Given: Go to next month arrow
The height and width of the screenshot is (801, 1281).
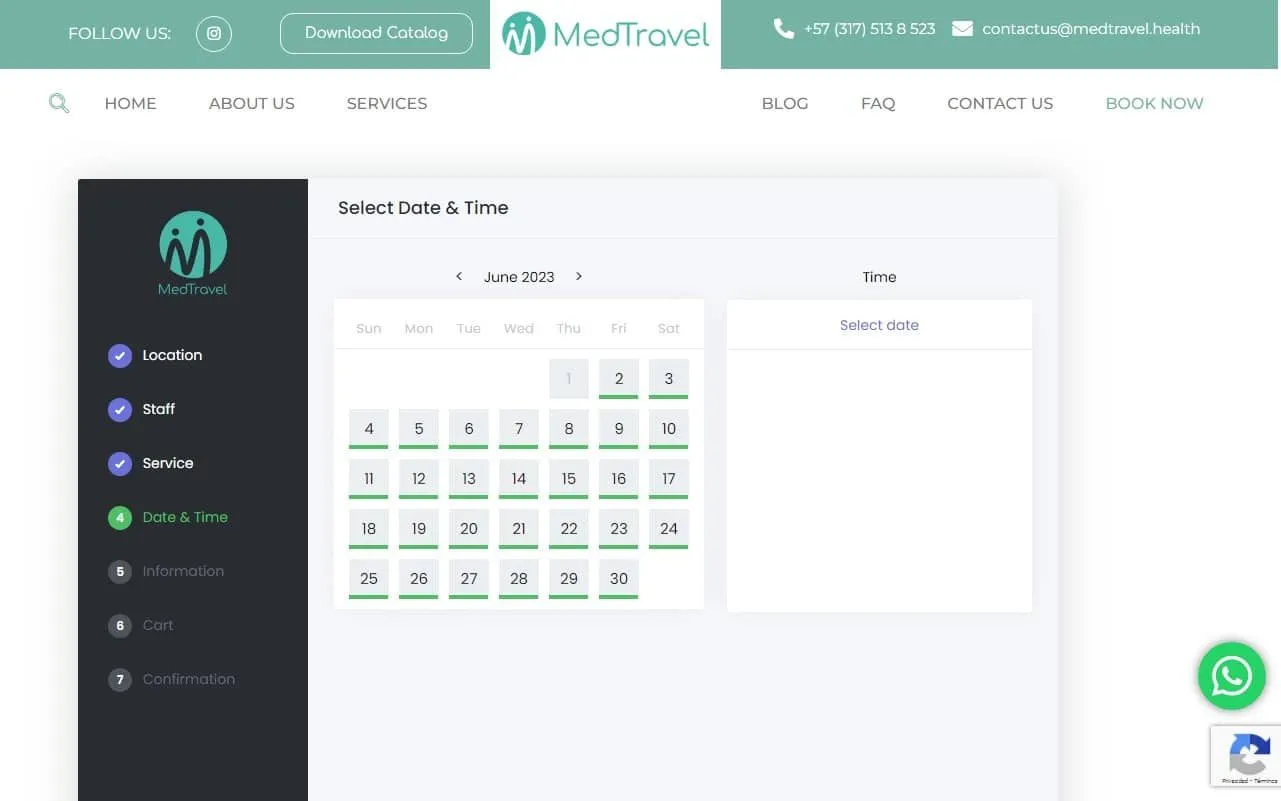Looking at the screenshot, I should coord(579,276).
